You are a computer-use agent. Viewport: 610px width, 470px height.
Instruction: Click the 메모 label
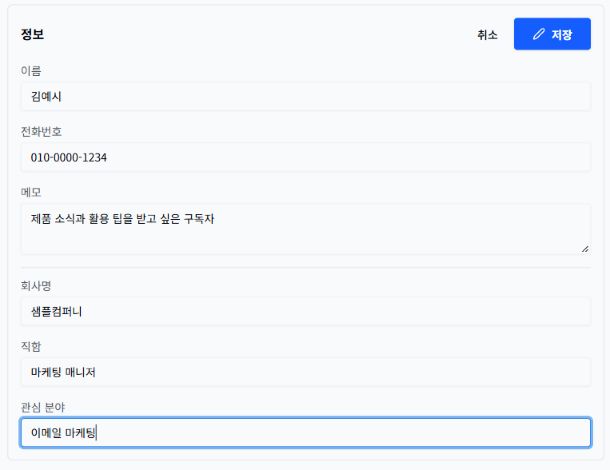pos(31,192)
